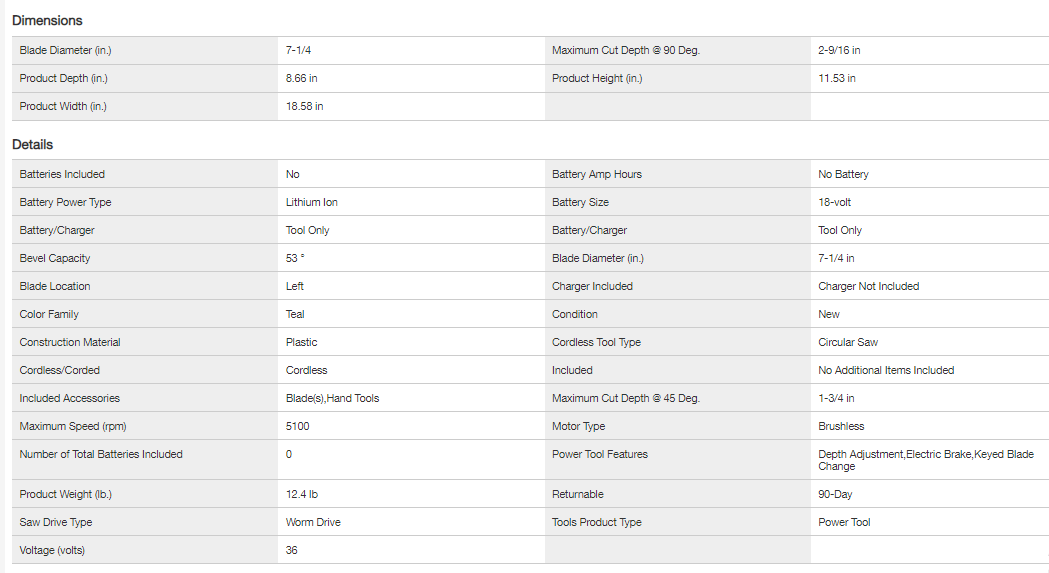Click the Dimensions section heading
The height and width of the screenshot is (573, 1049).
pyautogui.click(x=47, y=20)
